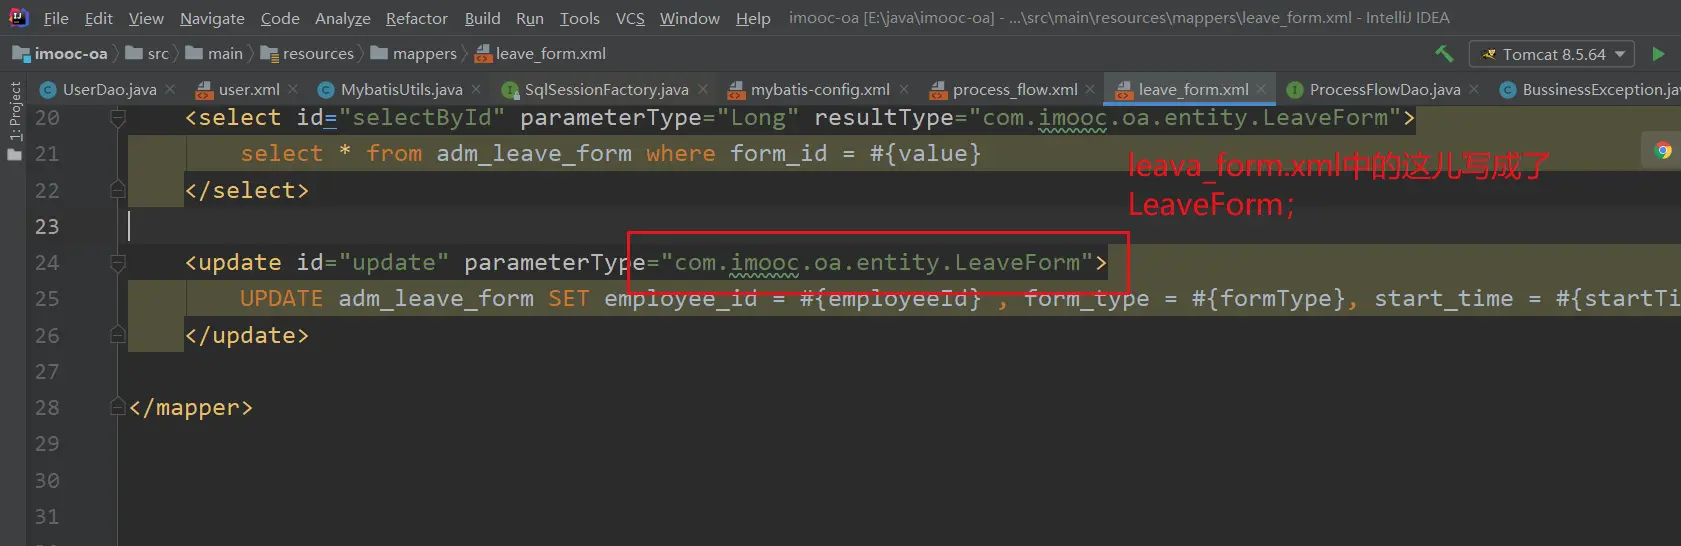Open the Tomcat 8.5.64 run configuration dropdown

click(1551, 54)
